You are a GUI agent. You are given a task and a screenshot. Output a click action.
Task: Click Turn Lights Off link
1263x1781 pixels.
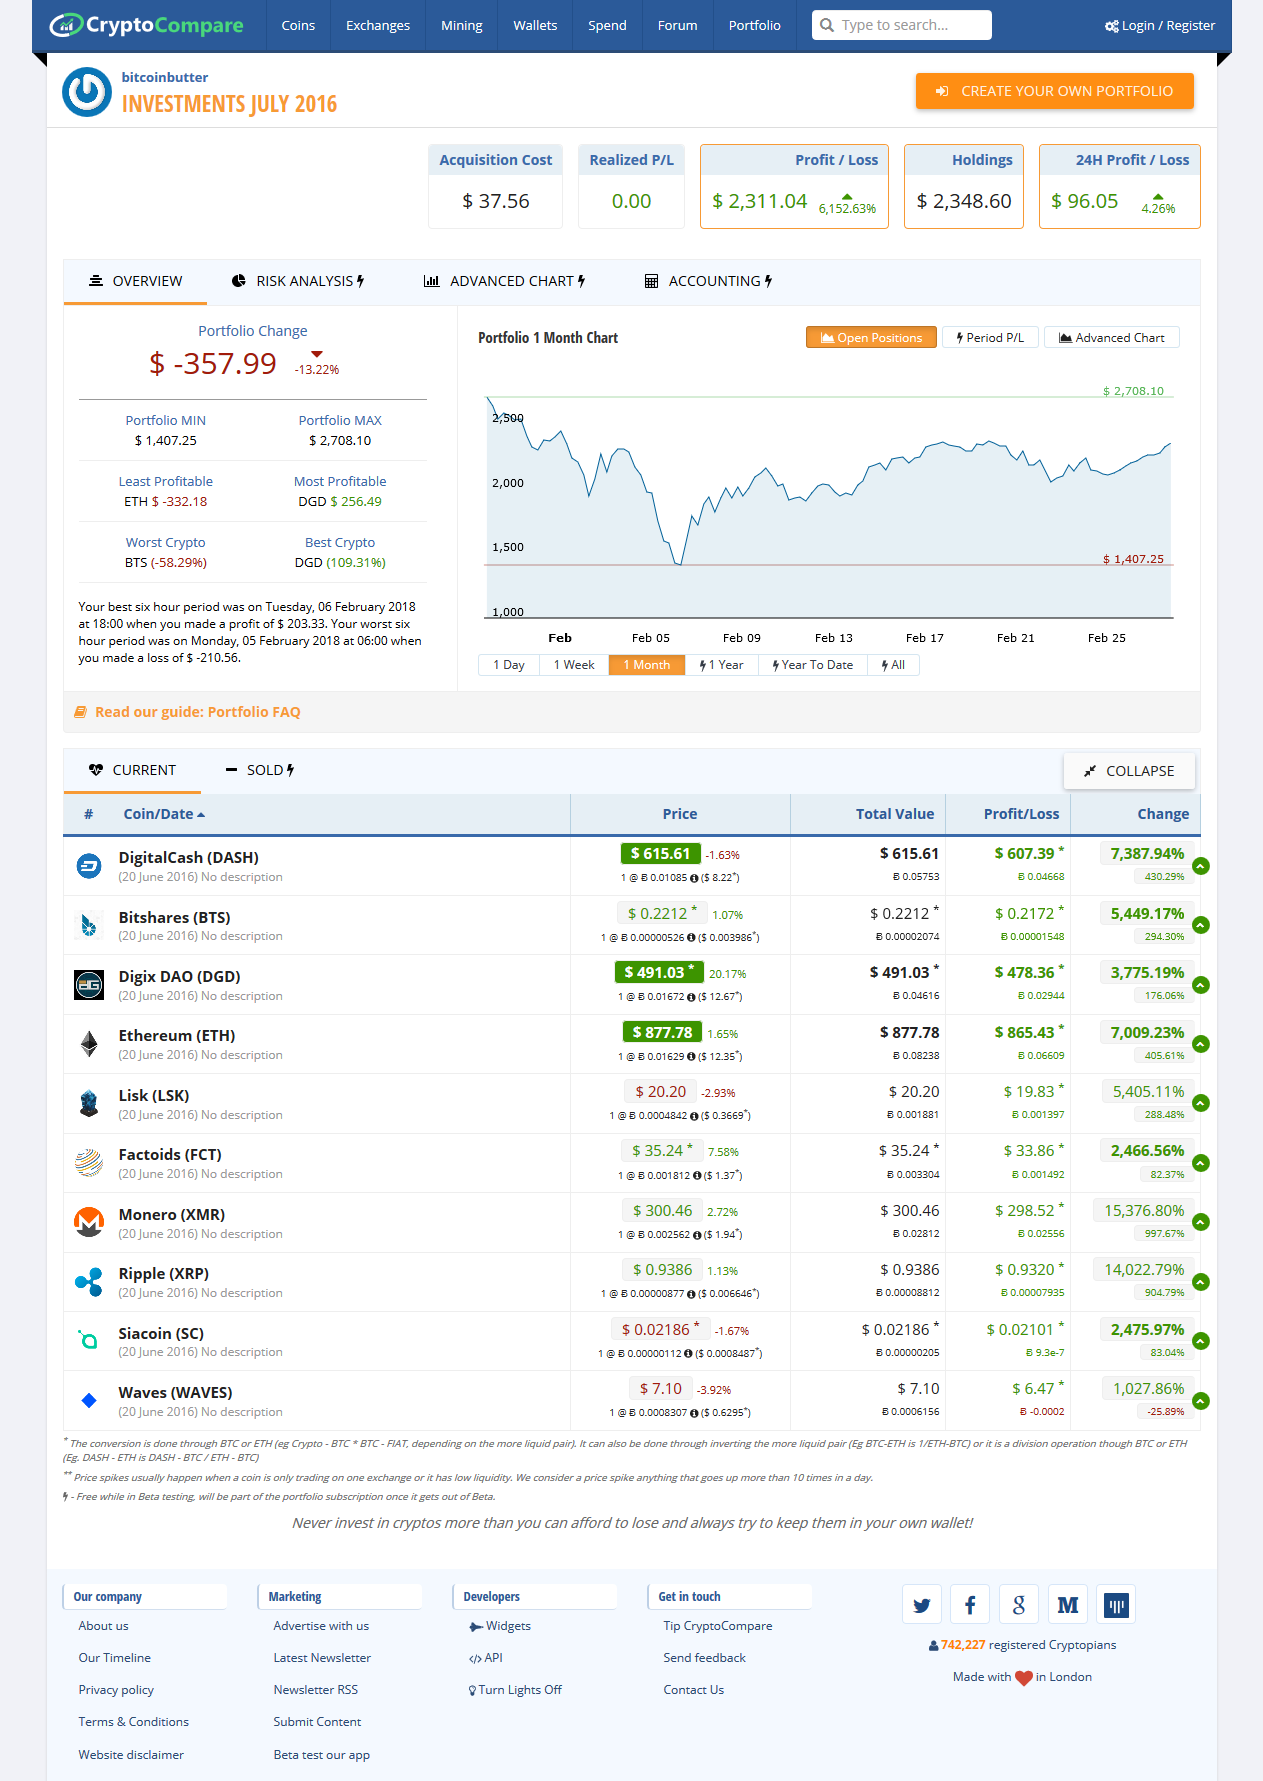pyautogui.click(x=515, y=1690)
